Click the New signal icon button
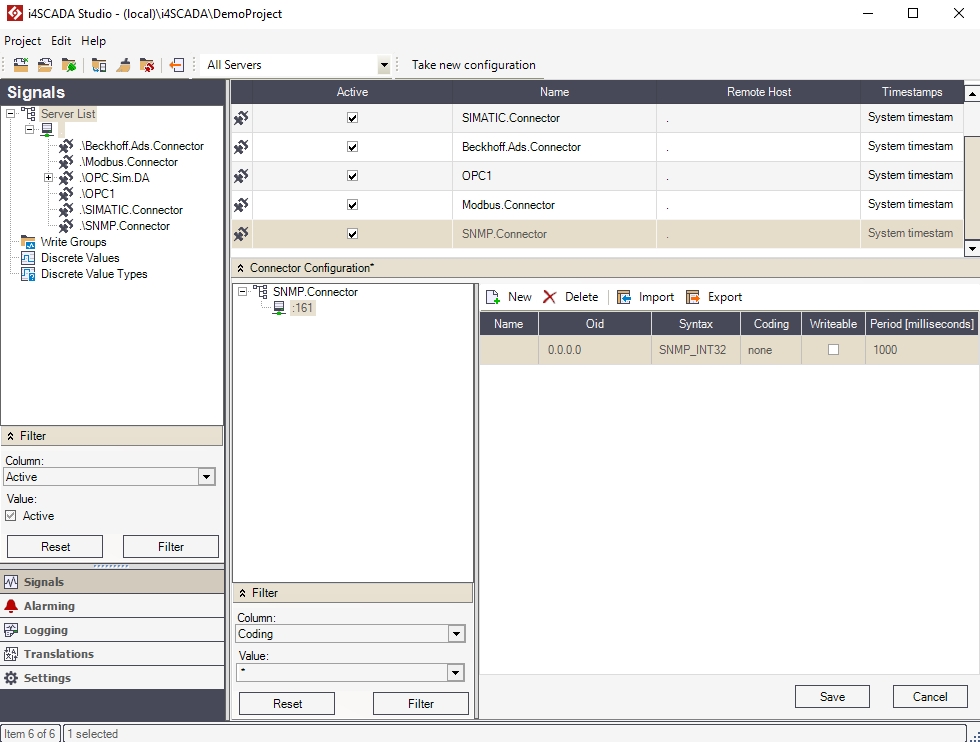Screen dimensions: 980x742 (493, 297)
